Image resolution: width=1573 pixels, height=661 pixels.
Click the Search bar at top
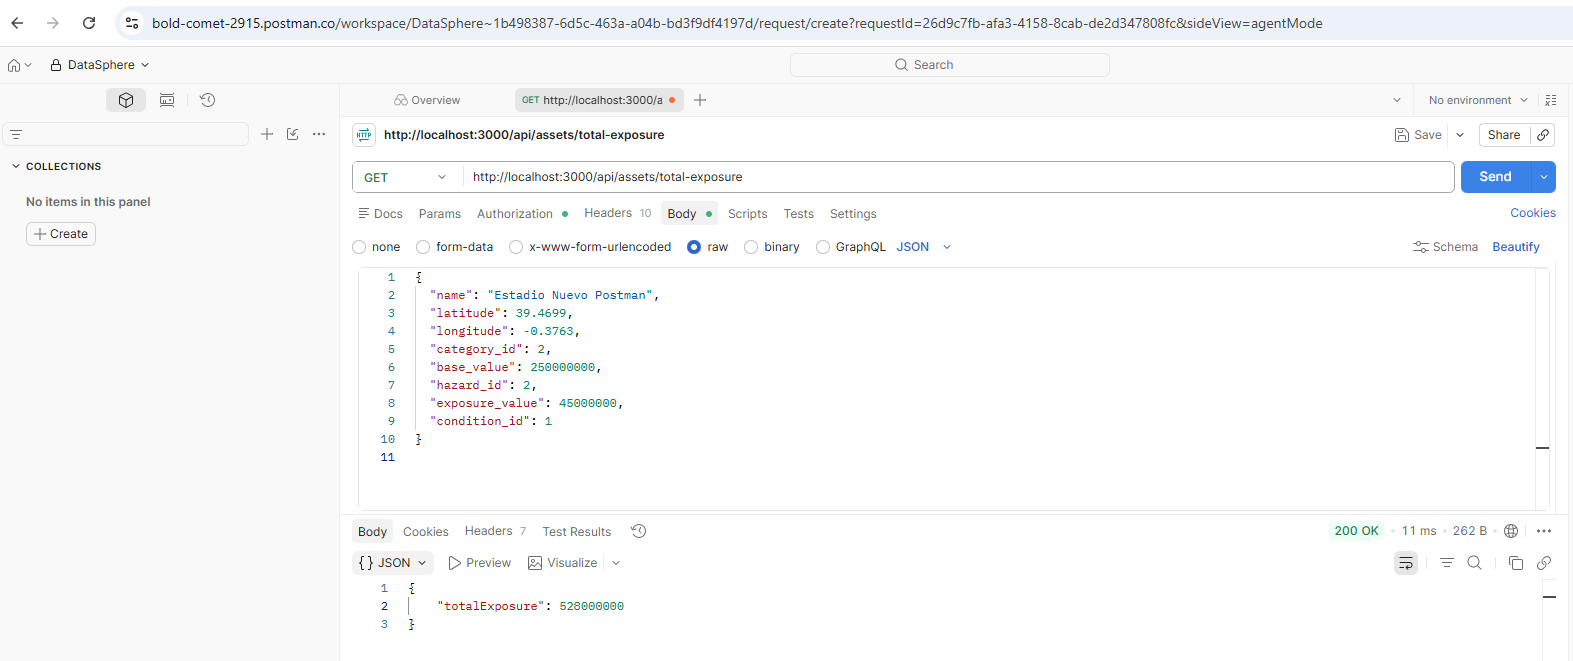[x=950, y=65]
